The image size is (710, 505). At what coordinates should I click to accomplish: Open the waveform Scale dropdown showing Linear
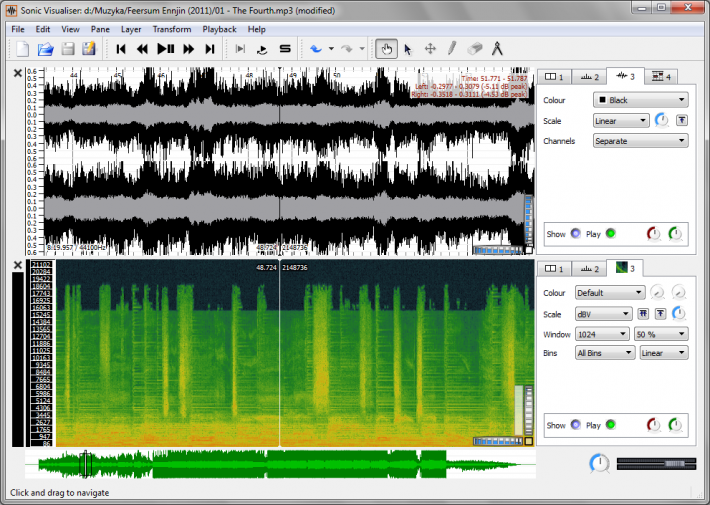point(621,121)
